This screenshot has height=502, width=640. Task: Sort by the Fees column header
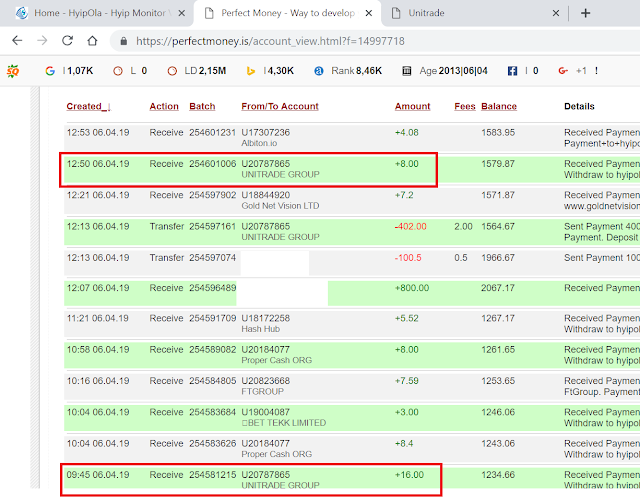tap(465, 106)
